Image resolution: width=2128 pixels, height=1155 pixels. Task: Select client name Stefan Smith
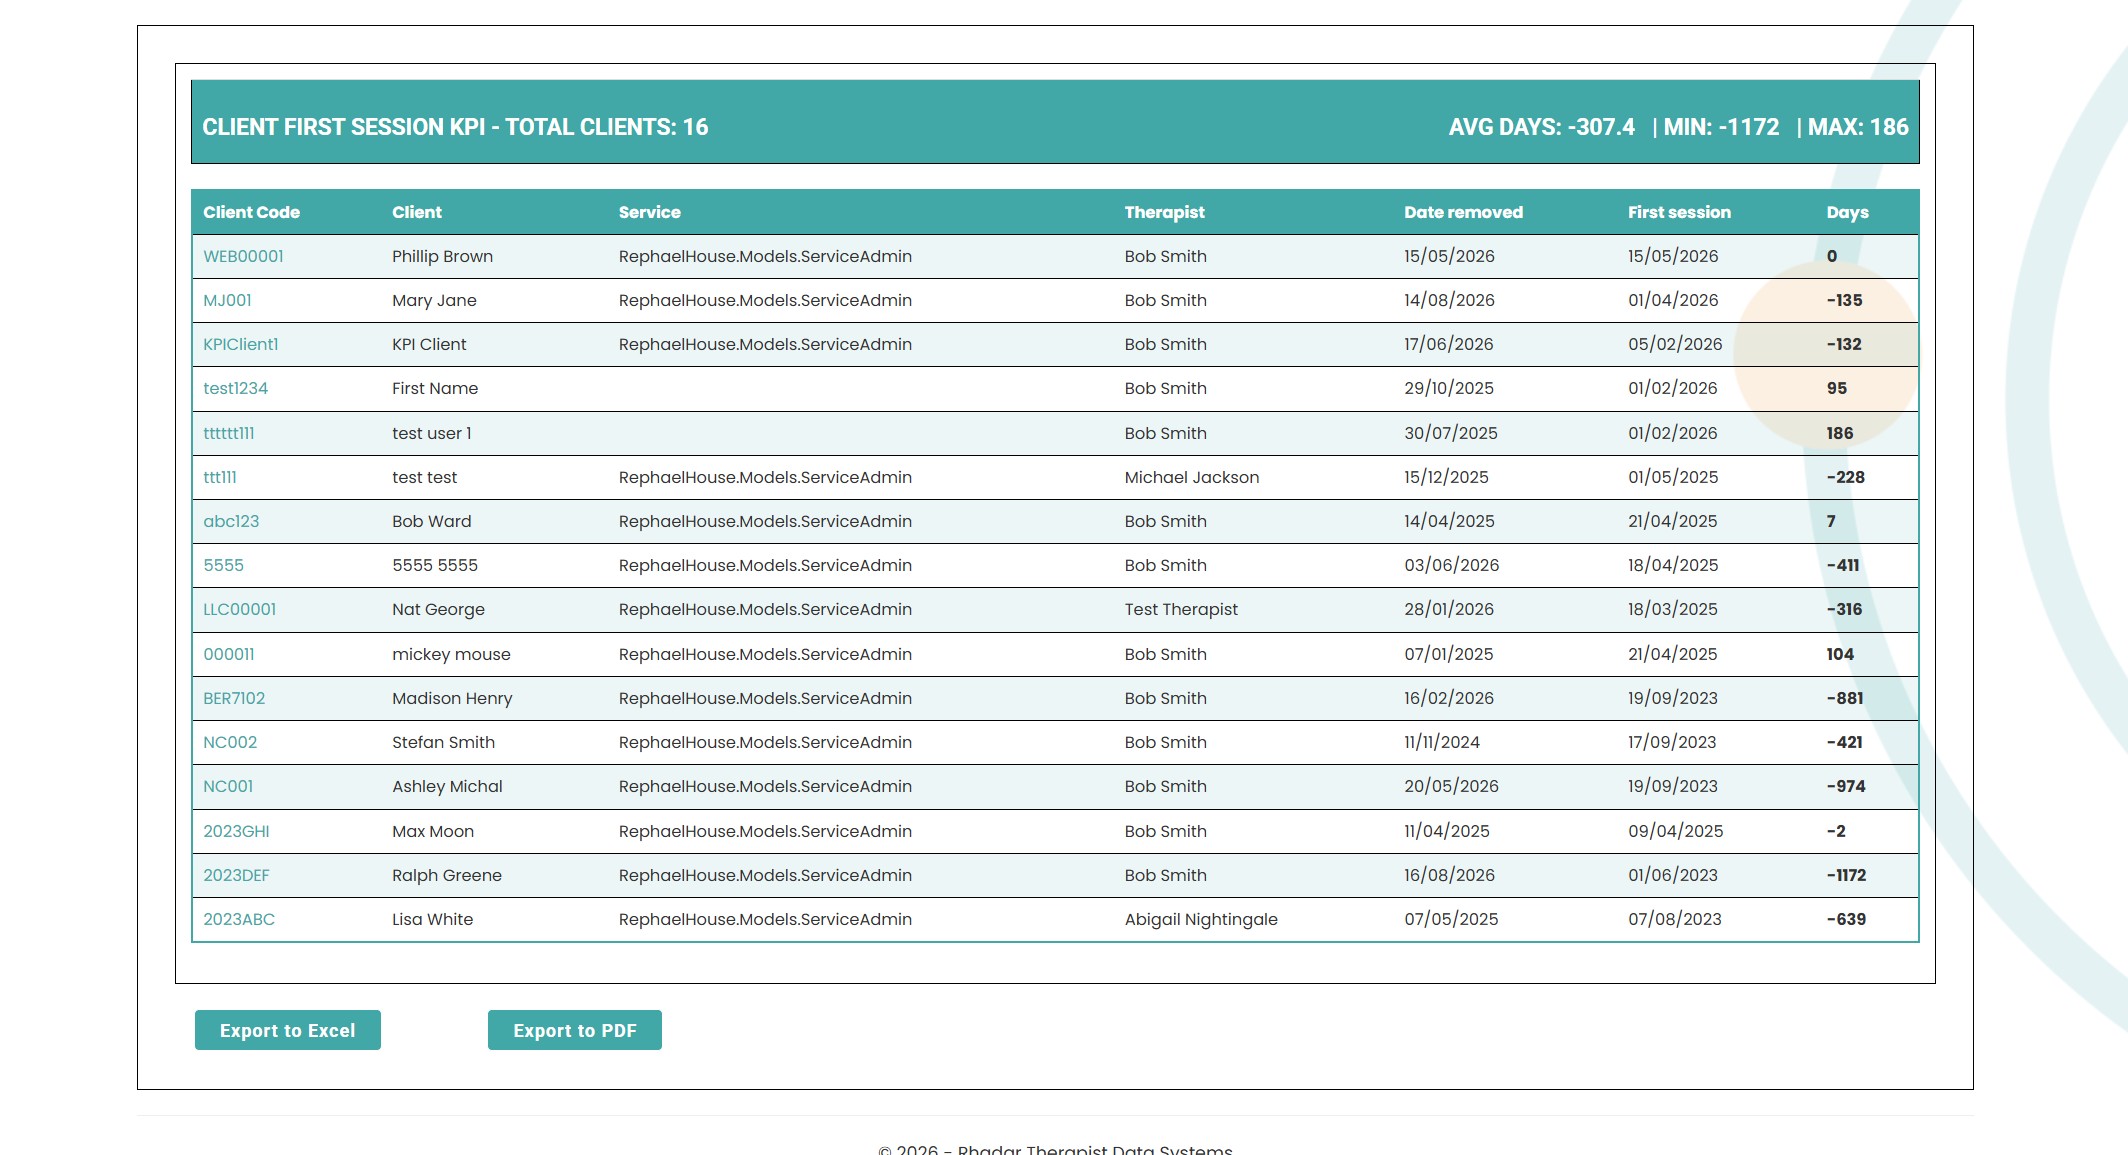coord(443,742)
